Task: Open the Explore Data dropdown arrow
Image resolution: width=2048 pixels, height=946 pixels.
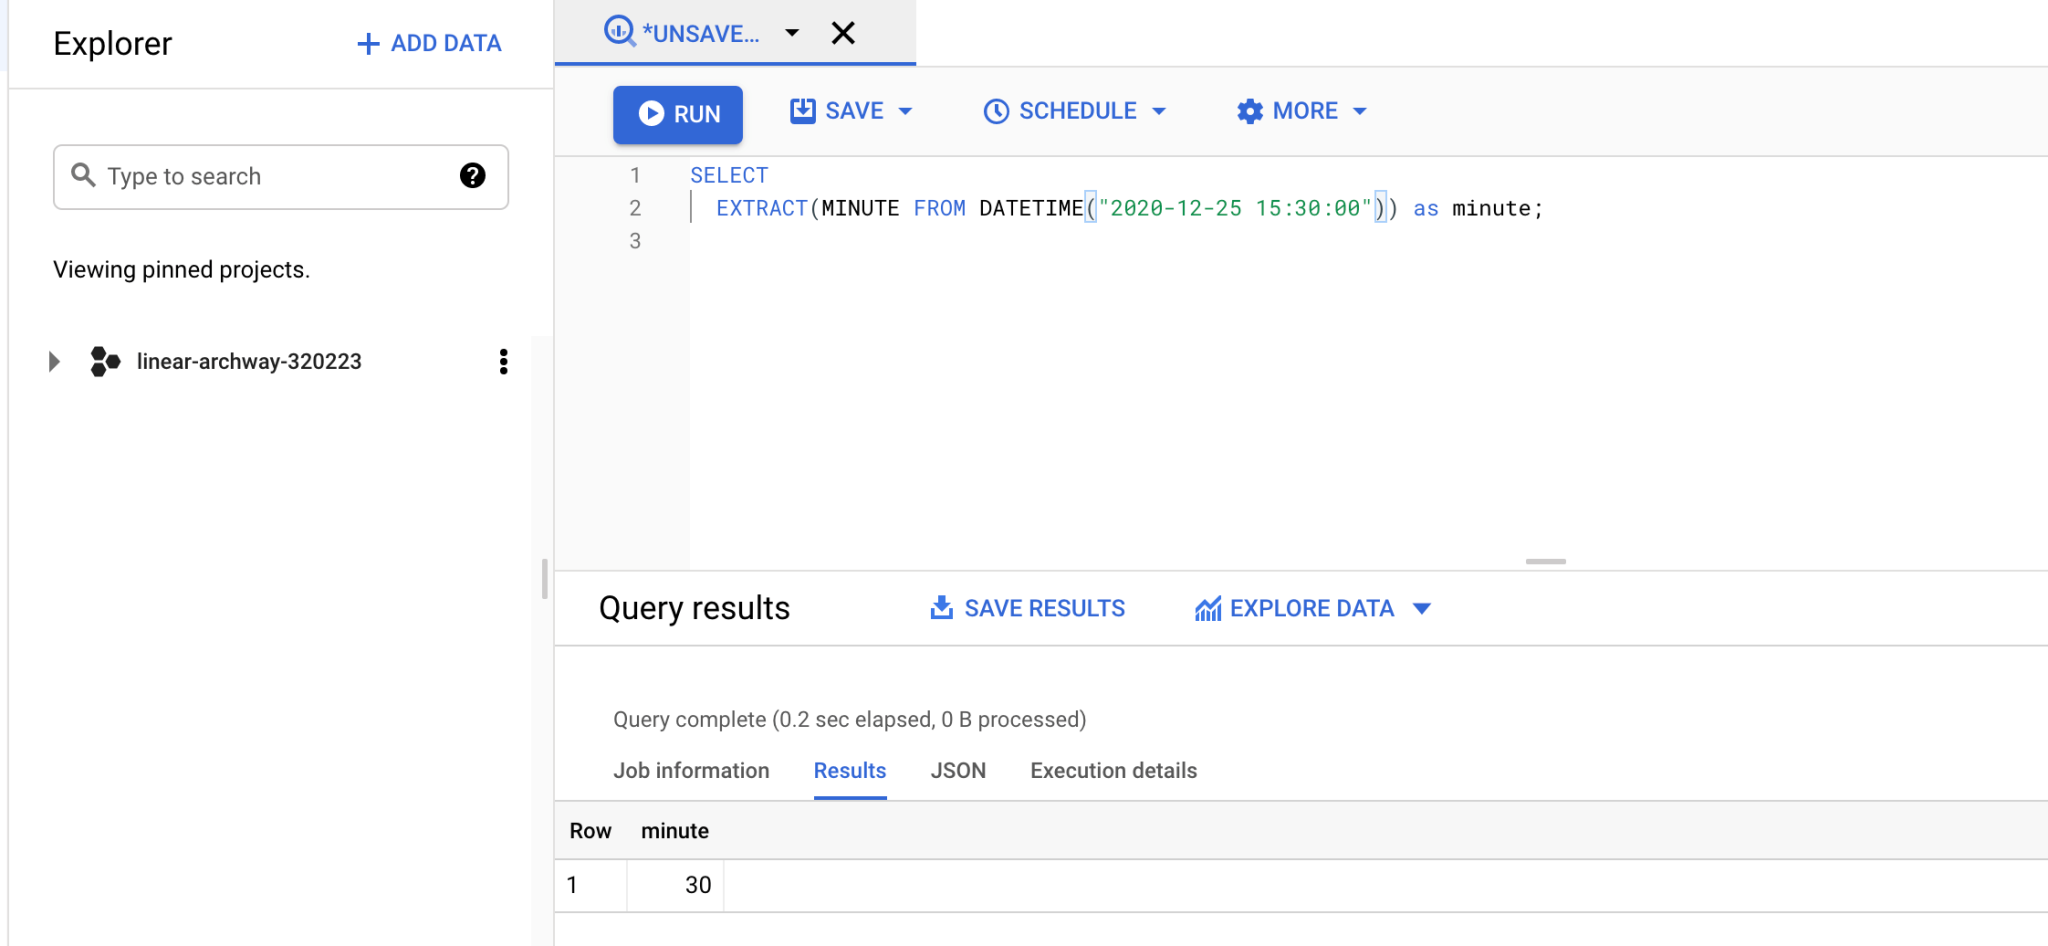Action: (x=1424, y=608)
